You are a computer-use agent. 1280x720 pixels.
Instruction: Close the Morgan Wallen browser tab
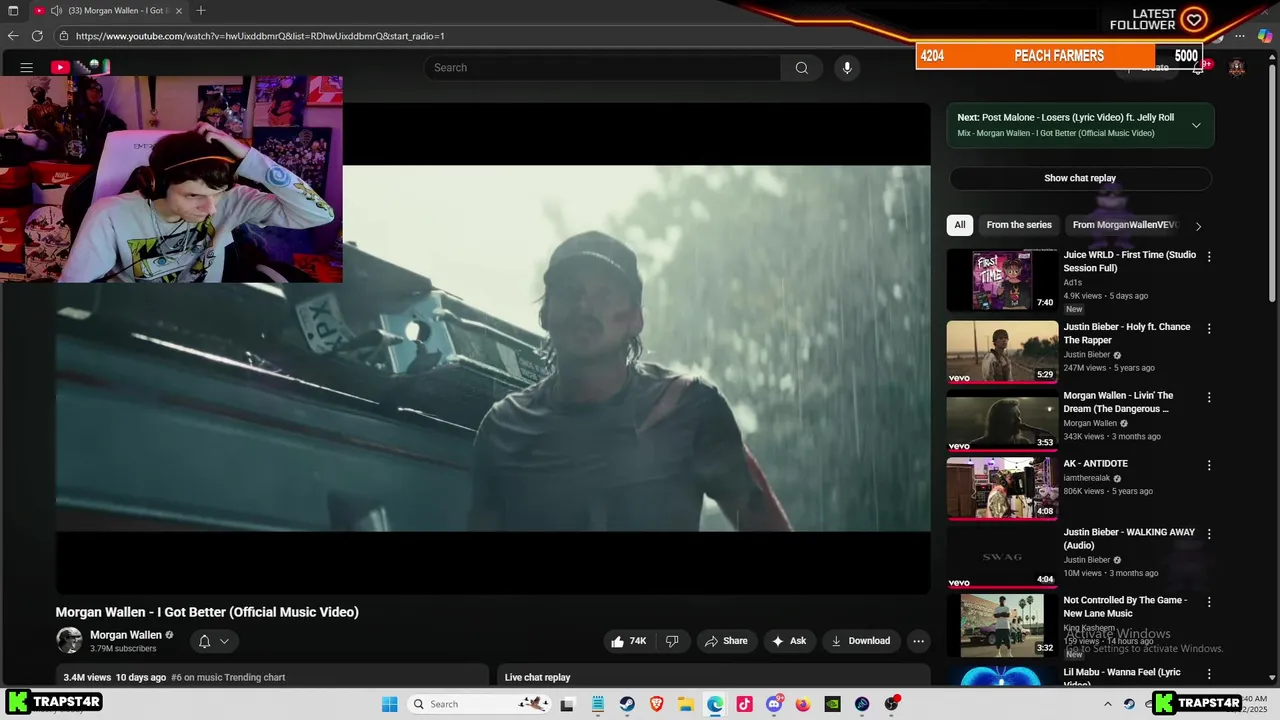[x=179, y=11]
